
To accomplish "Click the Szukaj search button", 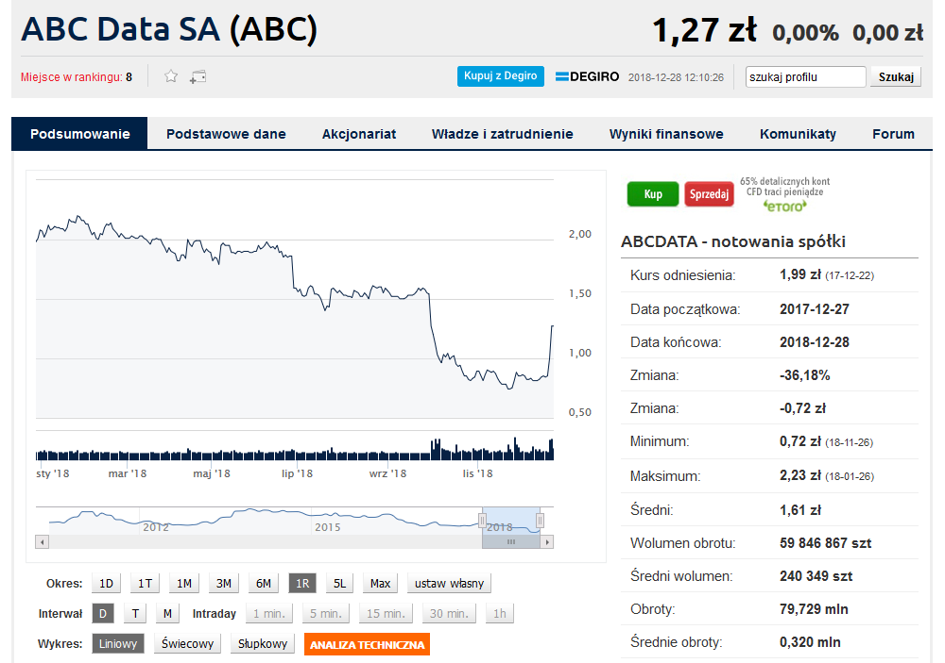I will pos(896,77).
